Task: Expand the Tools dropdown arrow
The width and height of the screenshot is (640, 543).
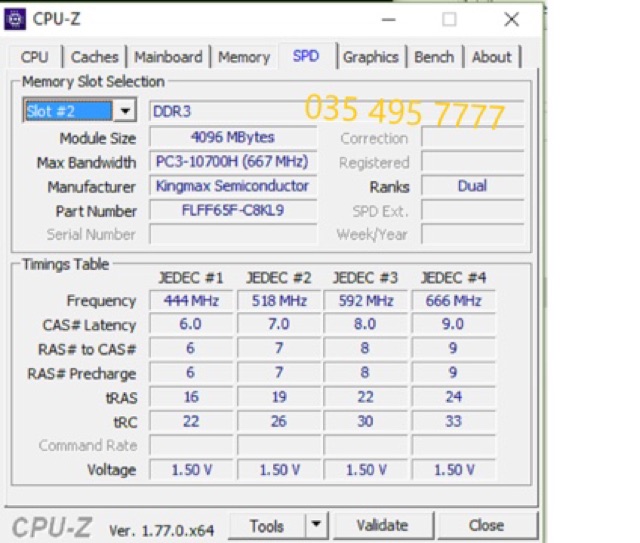Action: pos(316,525)
